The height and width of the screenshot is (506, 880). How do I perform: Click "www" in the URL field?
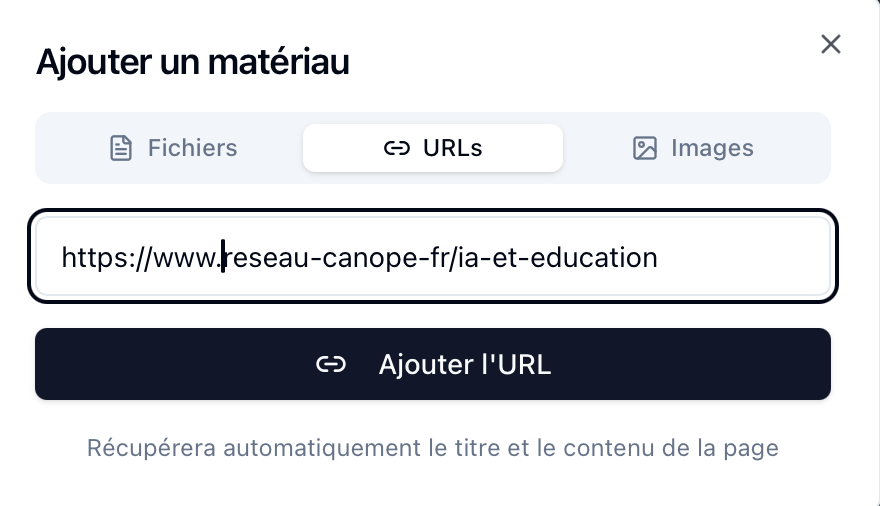(185, 258)
